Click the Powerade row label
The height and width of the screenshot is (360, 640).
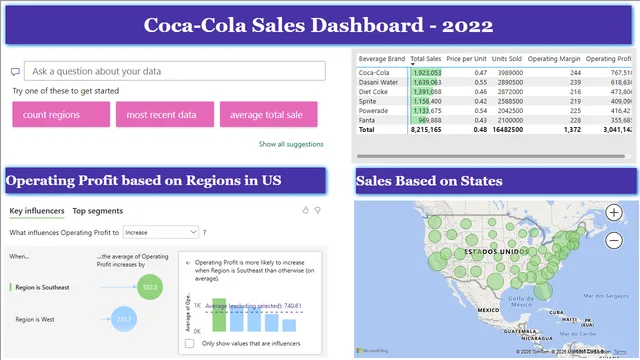pos(373,111)
